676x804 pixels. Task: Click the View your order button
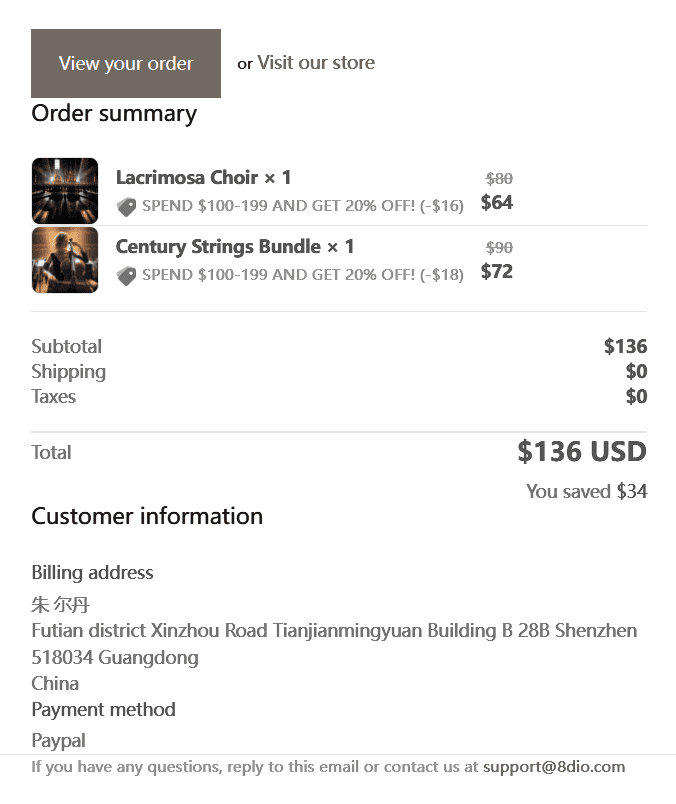point(126,63)
